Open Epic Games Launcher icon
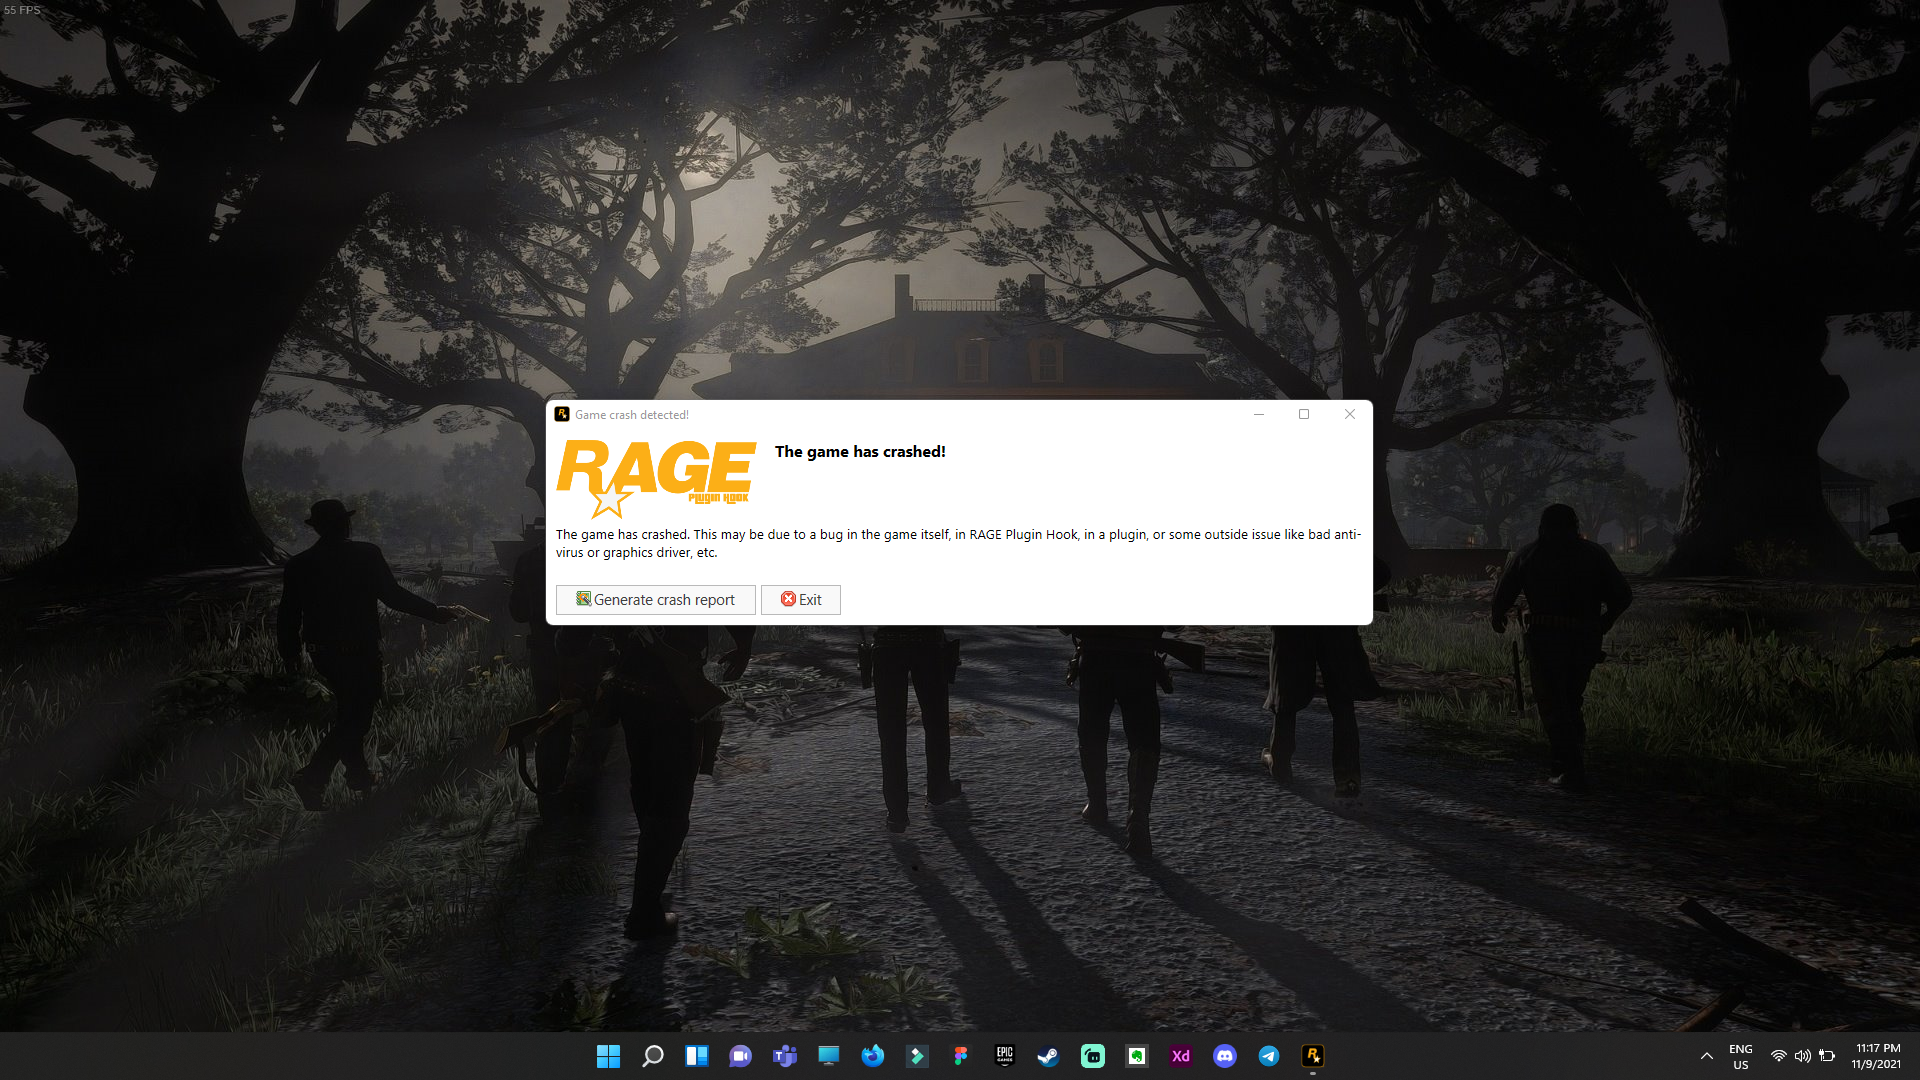The height and width of the screenshot is (1080, 1920). 1005,1056
